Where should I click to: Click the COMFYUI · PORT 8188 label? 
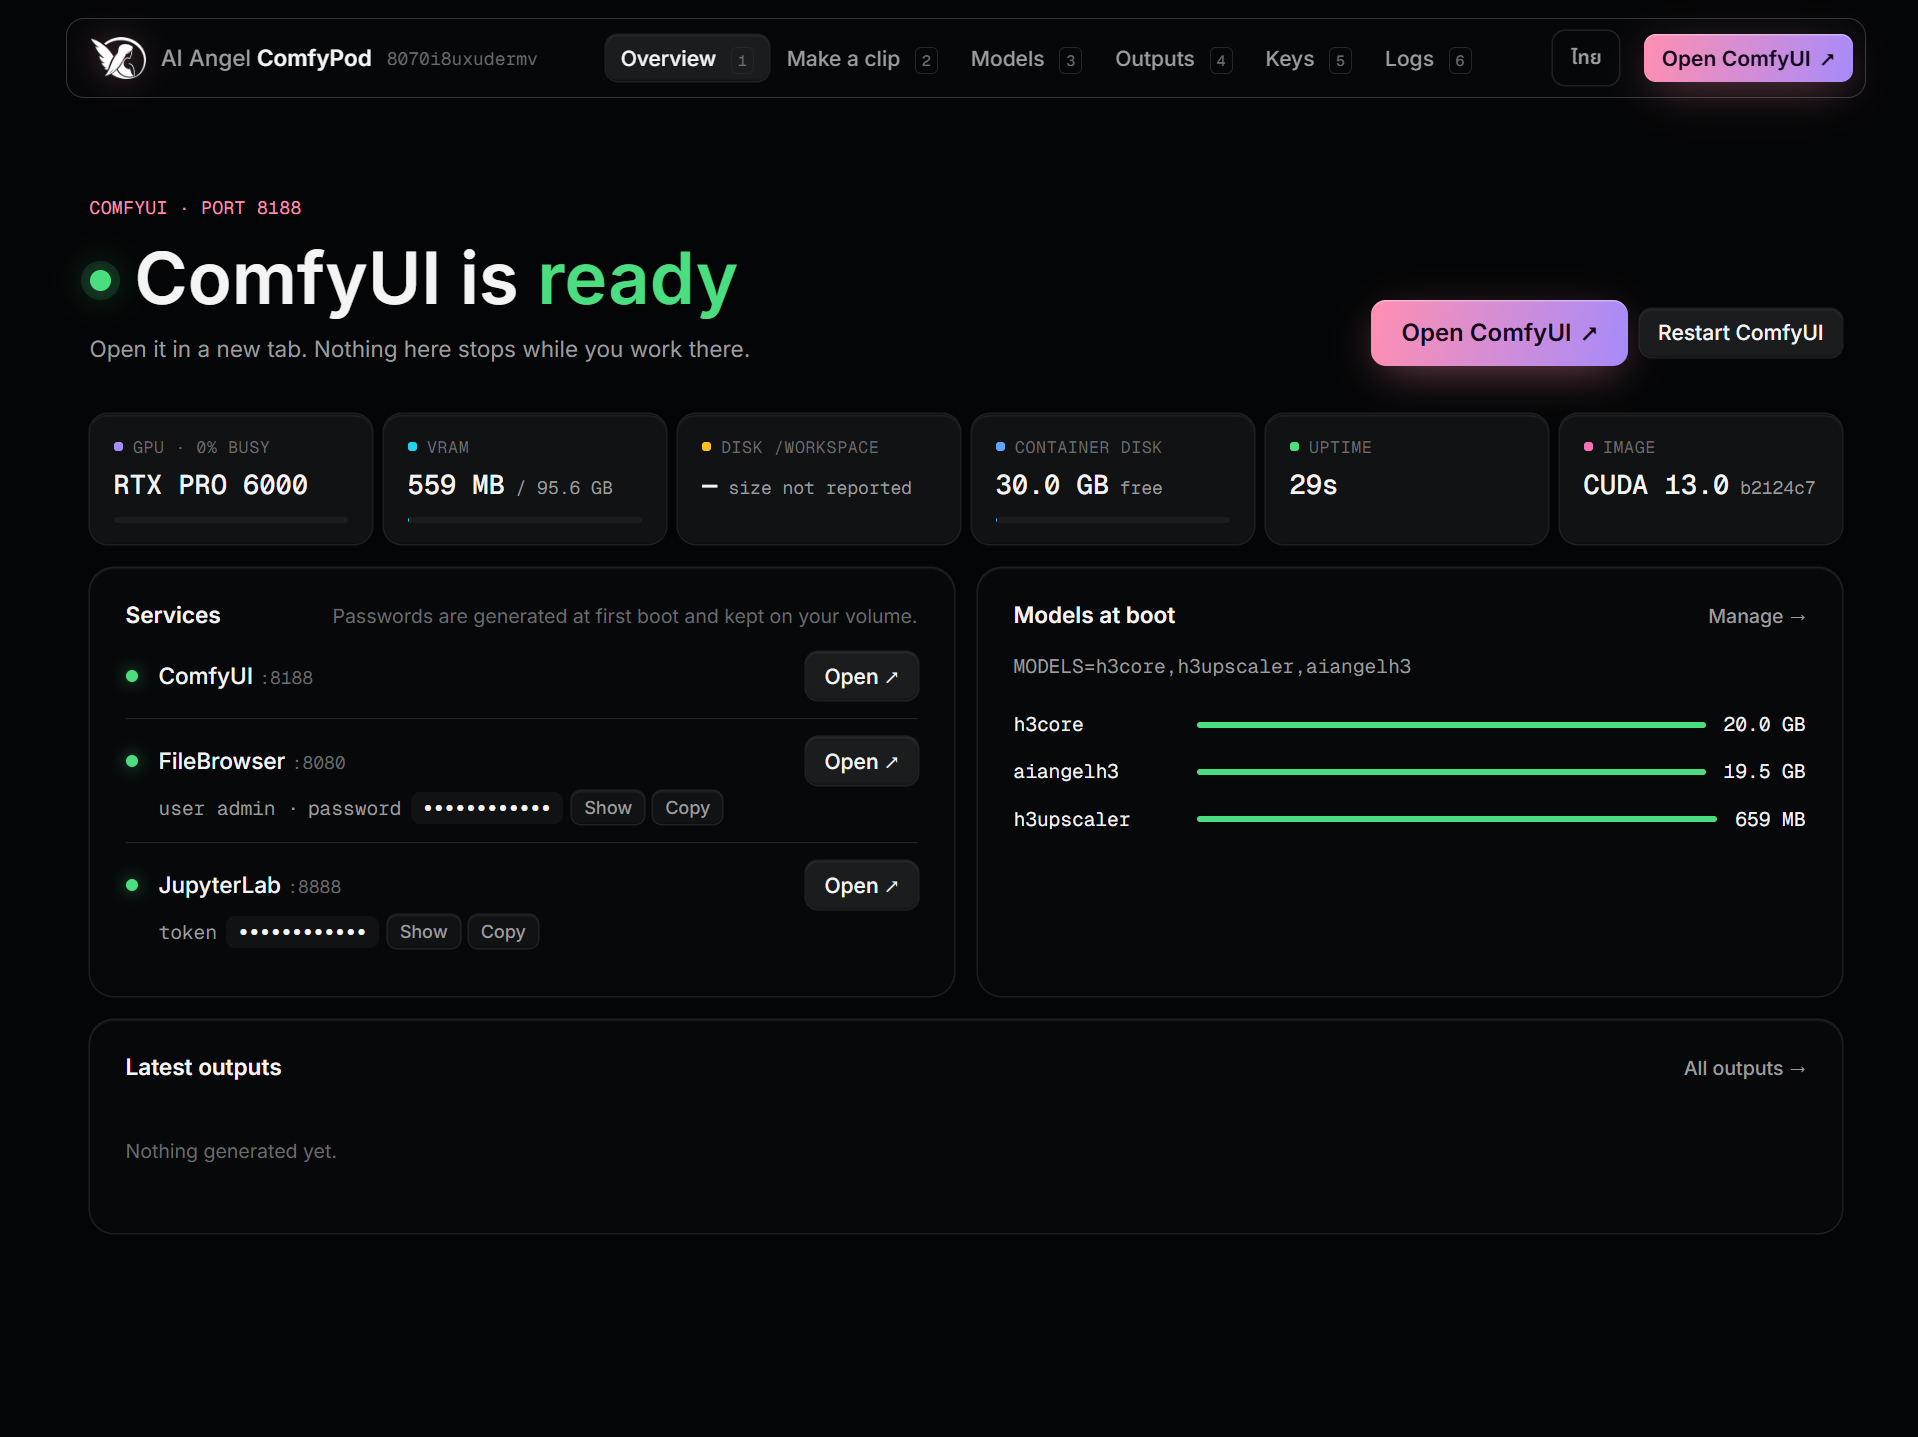click(x=195, y=208)
